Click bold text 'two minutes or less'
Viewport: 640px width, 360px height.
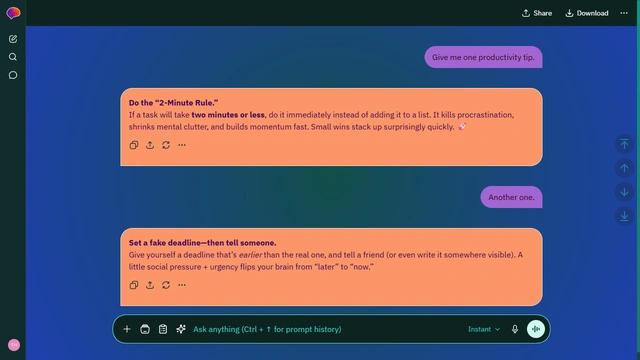tap(228, 115)
